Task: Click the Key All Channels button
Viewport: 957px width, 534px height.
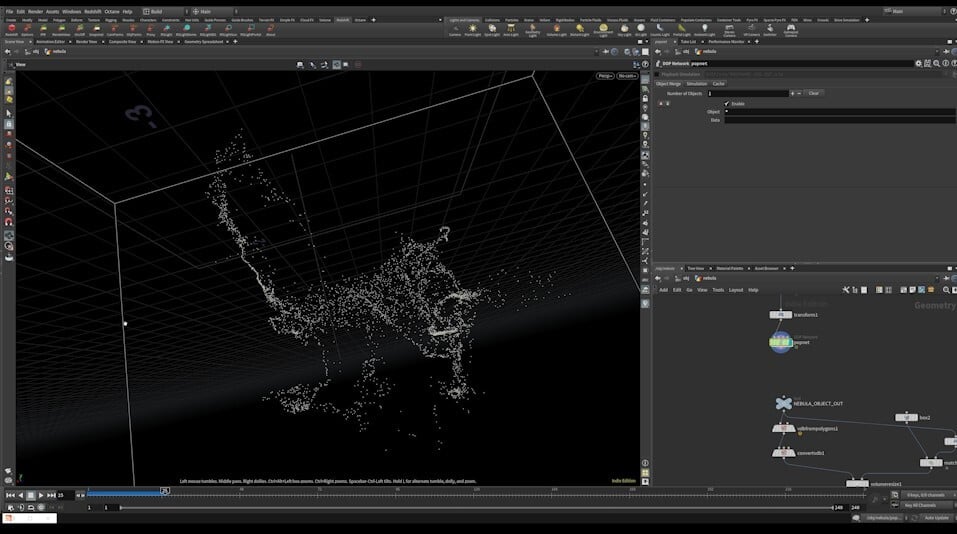Action: pyautogui.click(x=919, y=505)
